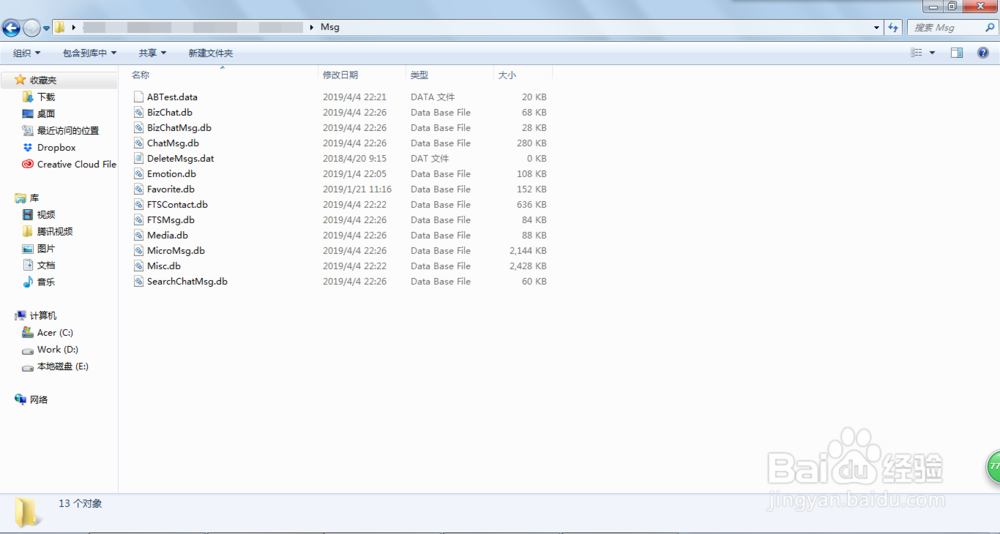
Task: Click the search magnifier icon
Action: tap(989, 27)
